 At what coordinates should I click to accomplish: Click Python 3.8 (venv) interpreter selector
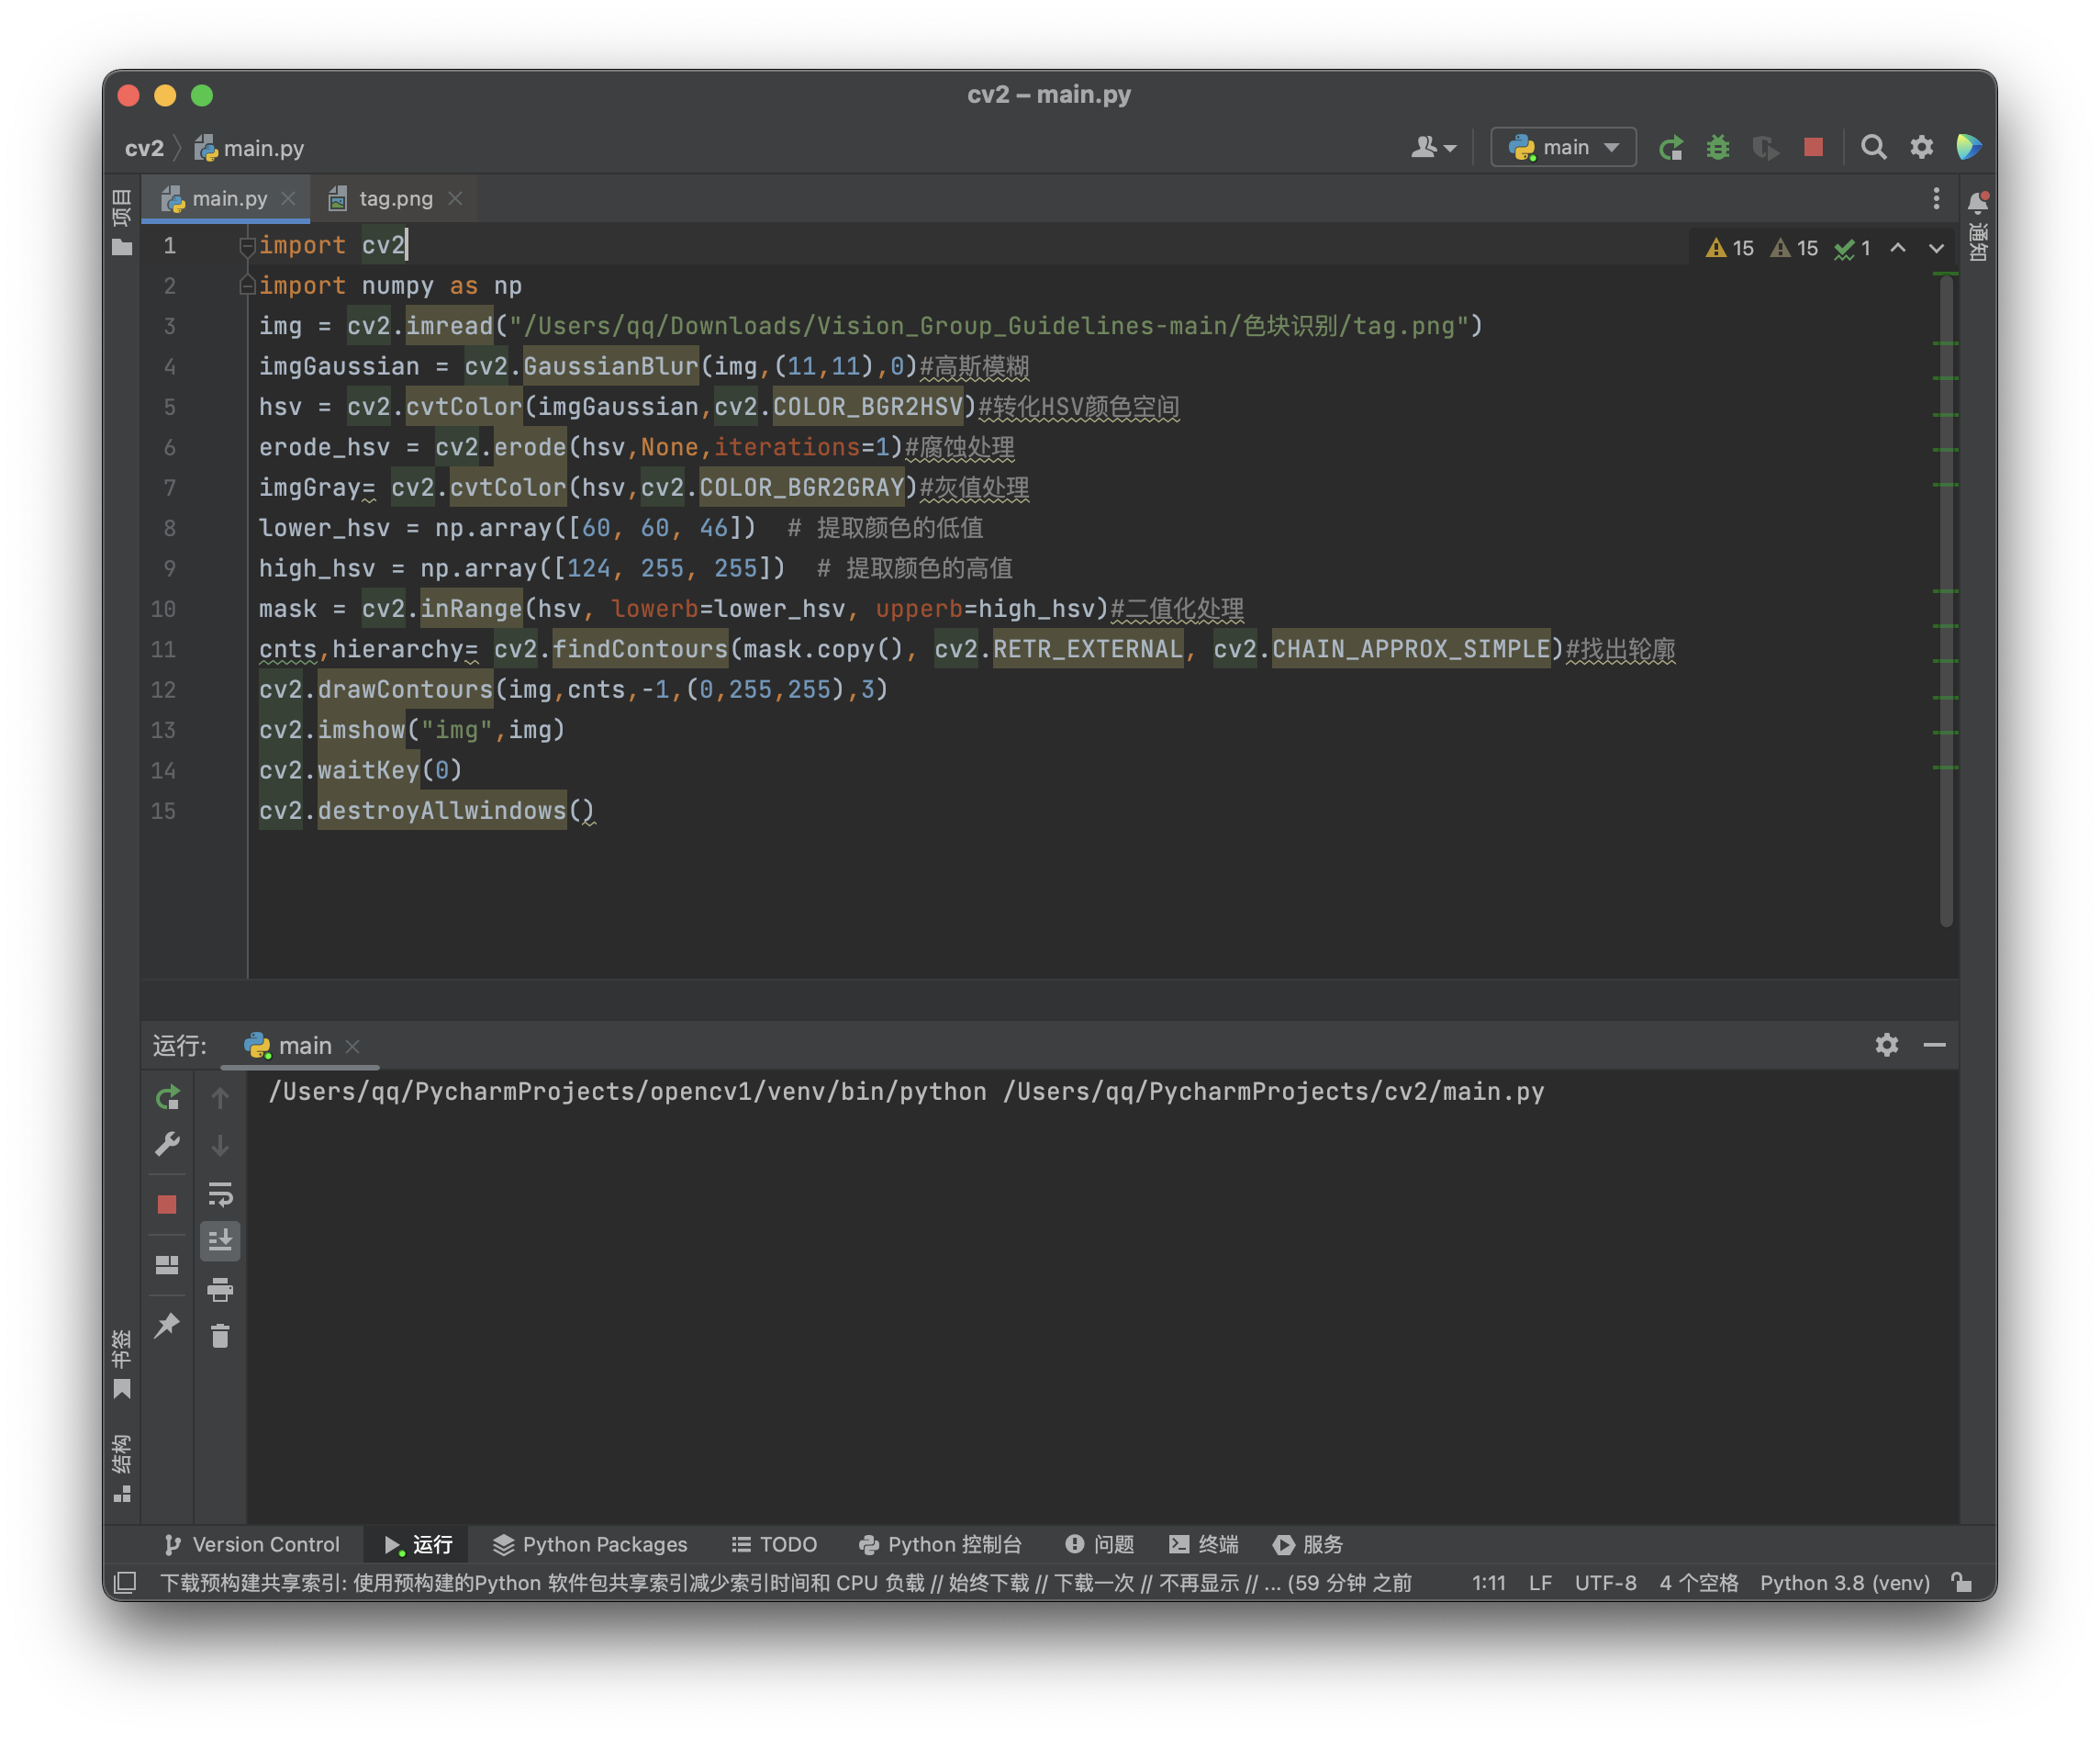coord(1844,1582)
